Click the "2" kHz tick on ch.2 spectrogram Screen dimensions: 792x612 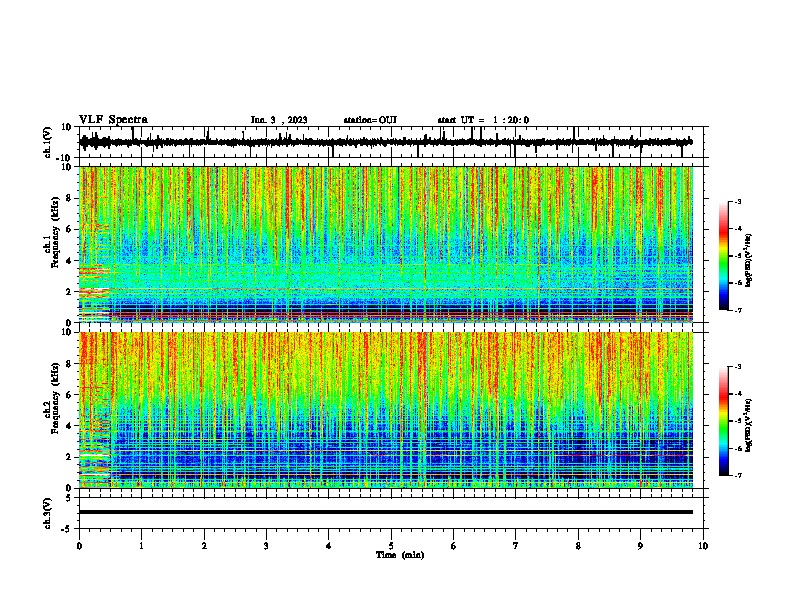coord(69,457)
